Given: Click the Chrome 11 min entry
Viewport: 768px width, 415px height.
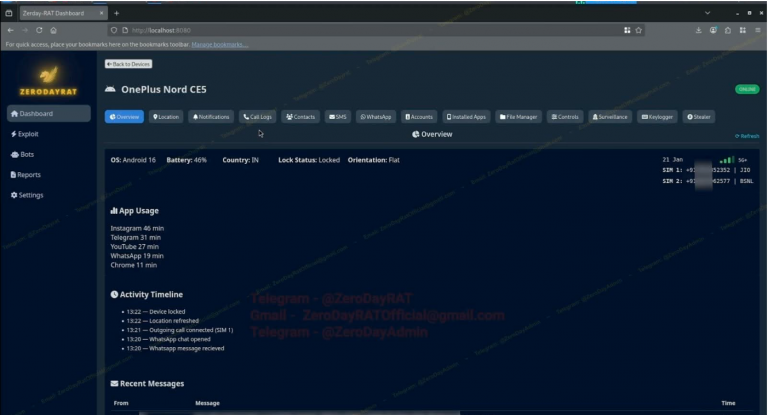Looking at the screenshot, I should click(x=134, y=265).
